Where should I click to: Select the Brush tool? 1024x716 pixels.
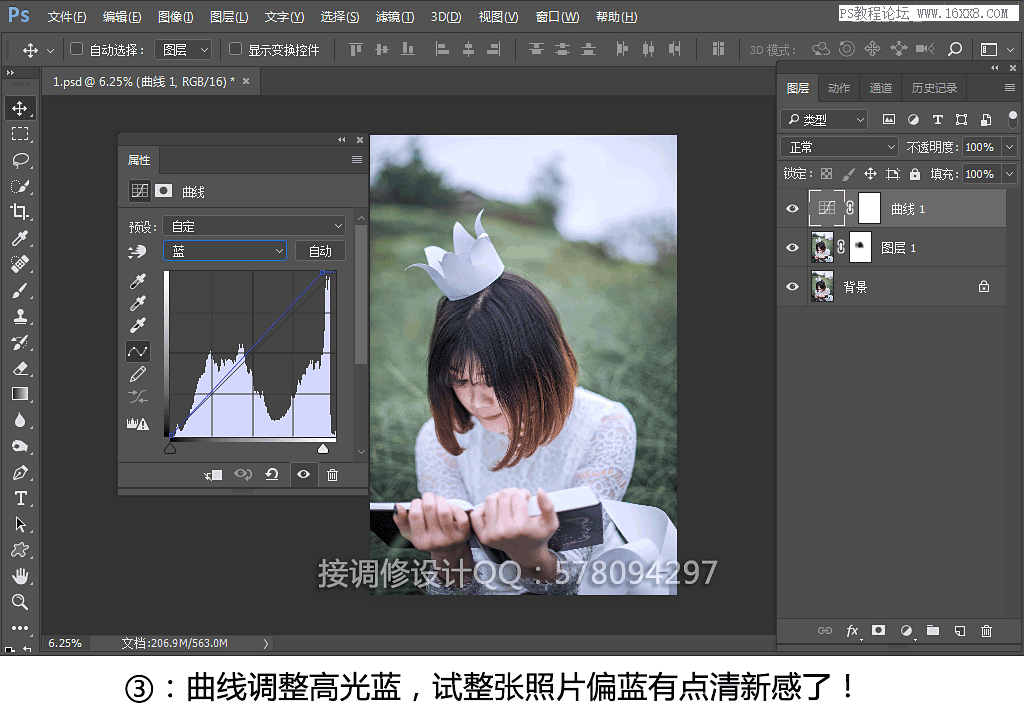[x=20, y=290]
